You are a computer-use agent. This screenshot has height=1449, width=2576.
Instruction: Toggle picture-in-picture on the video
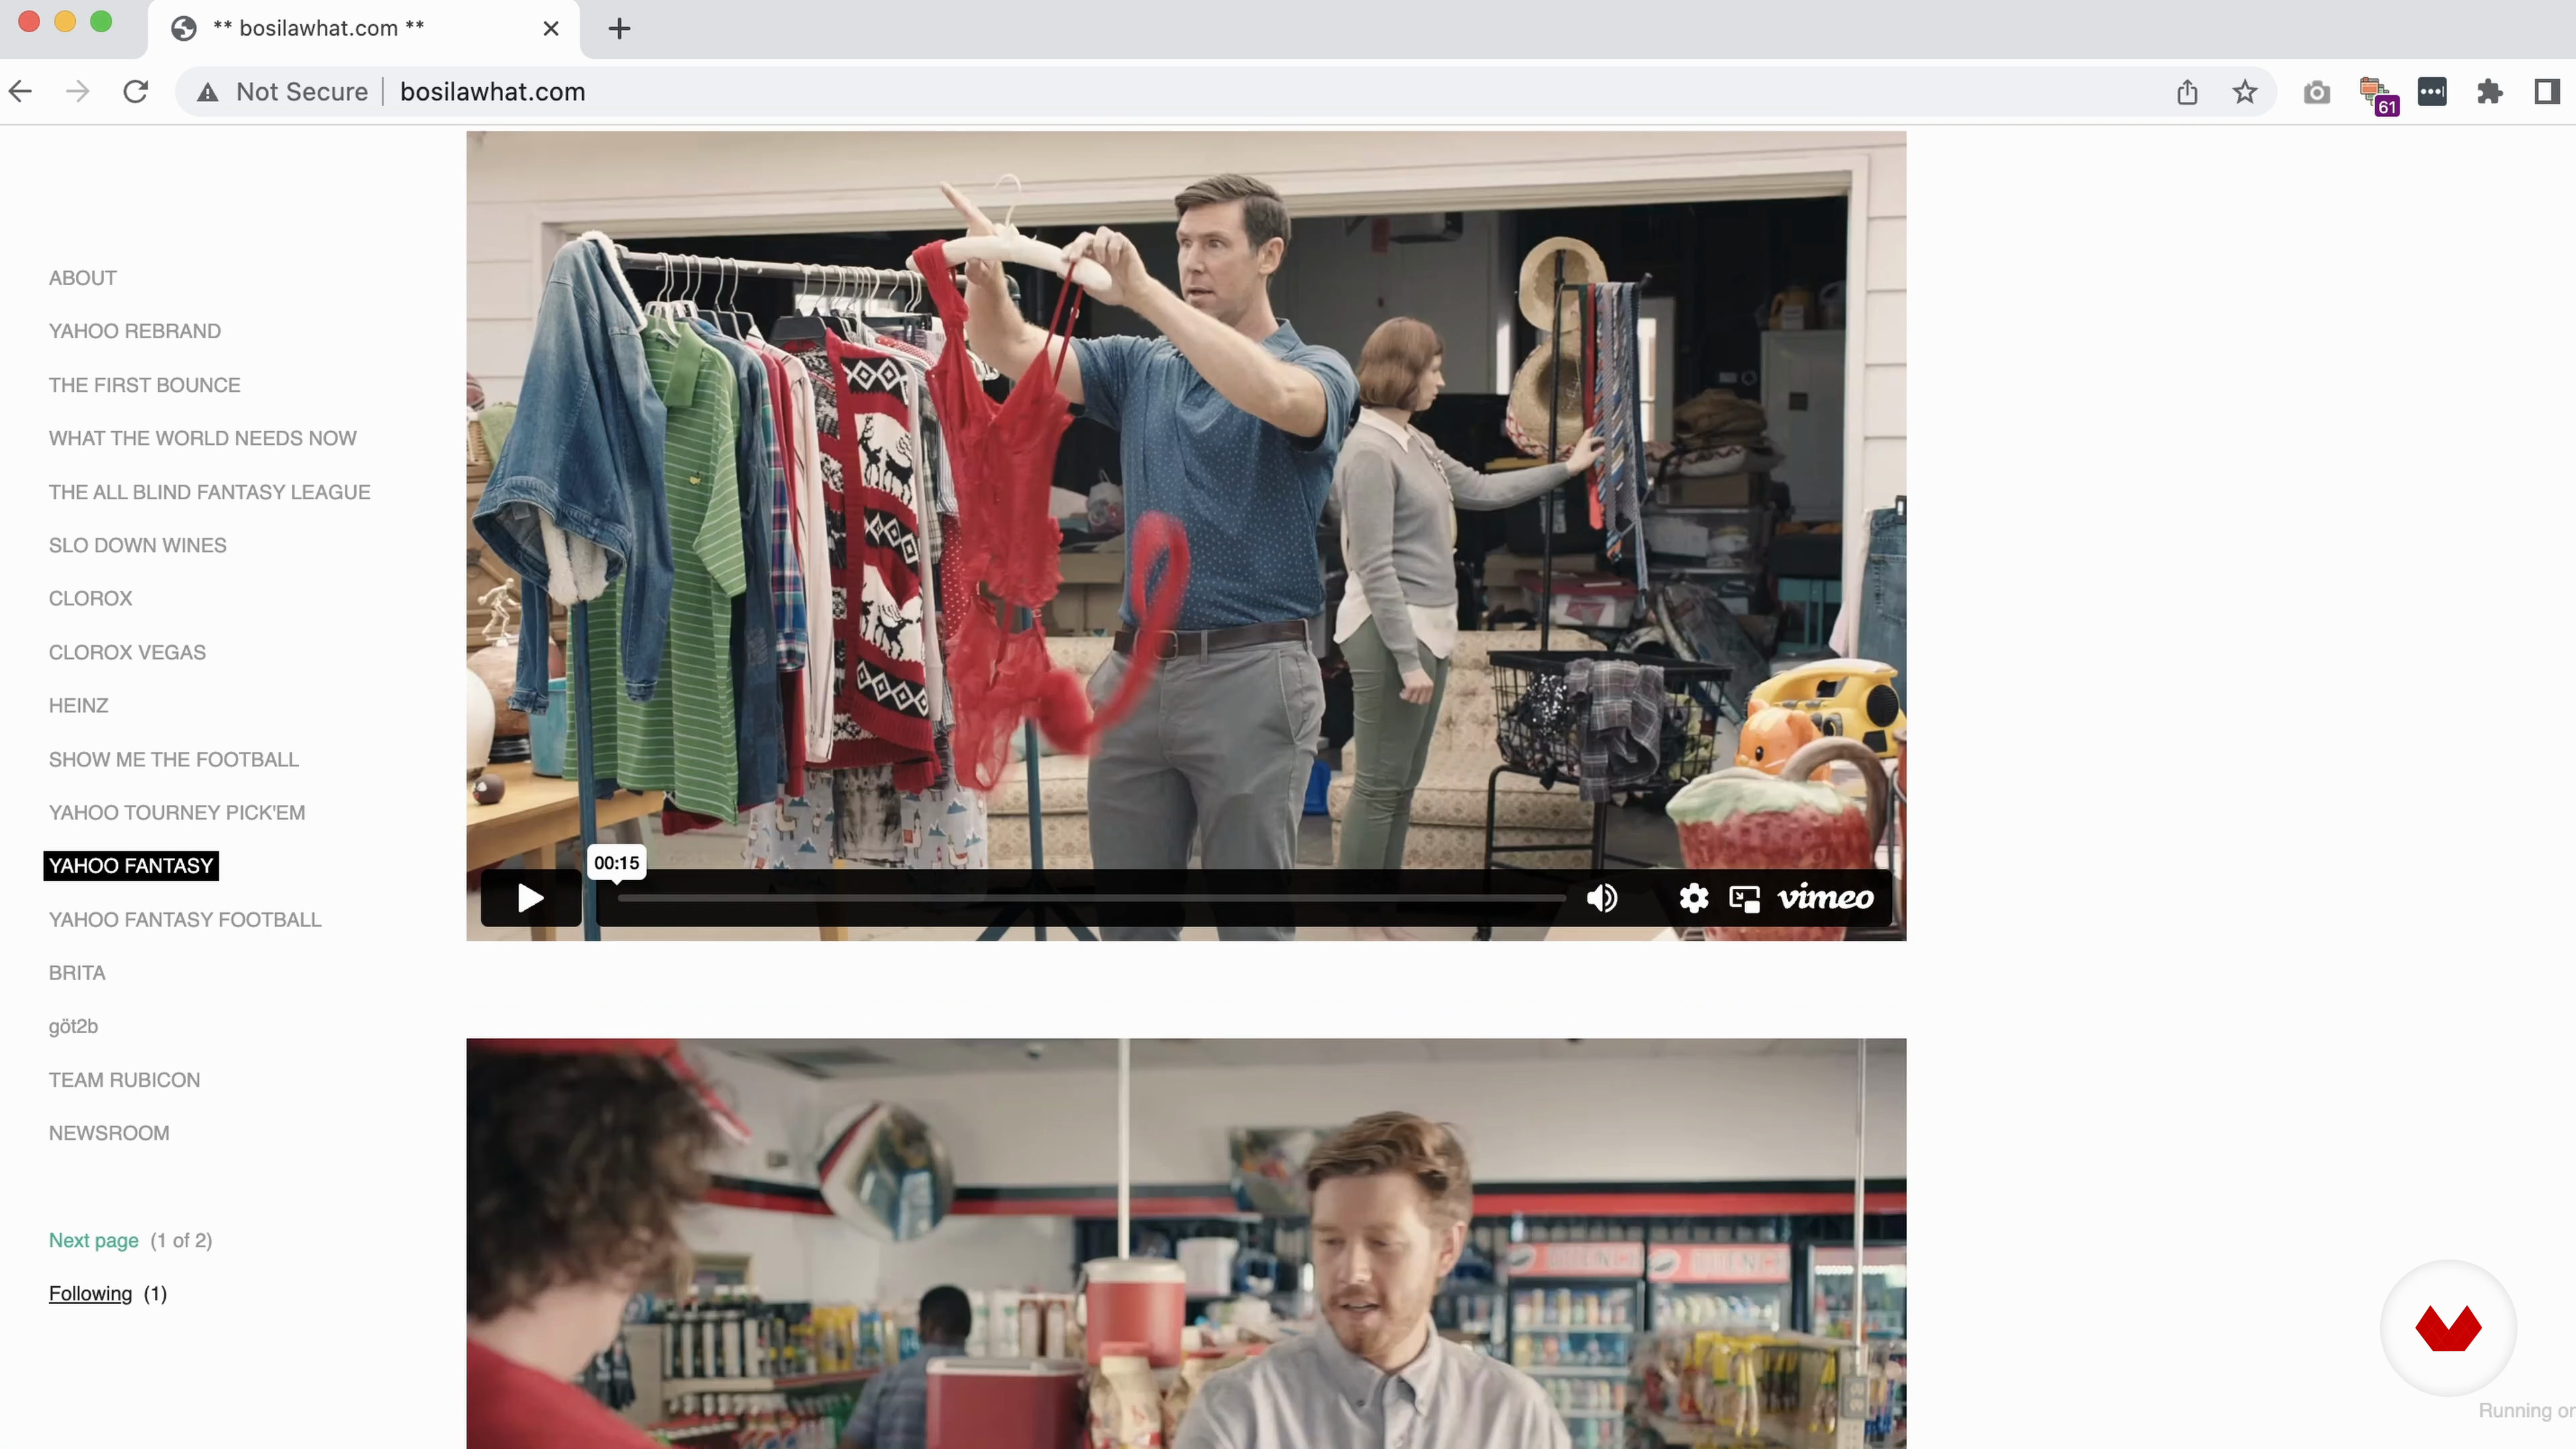pos(1744,898)
